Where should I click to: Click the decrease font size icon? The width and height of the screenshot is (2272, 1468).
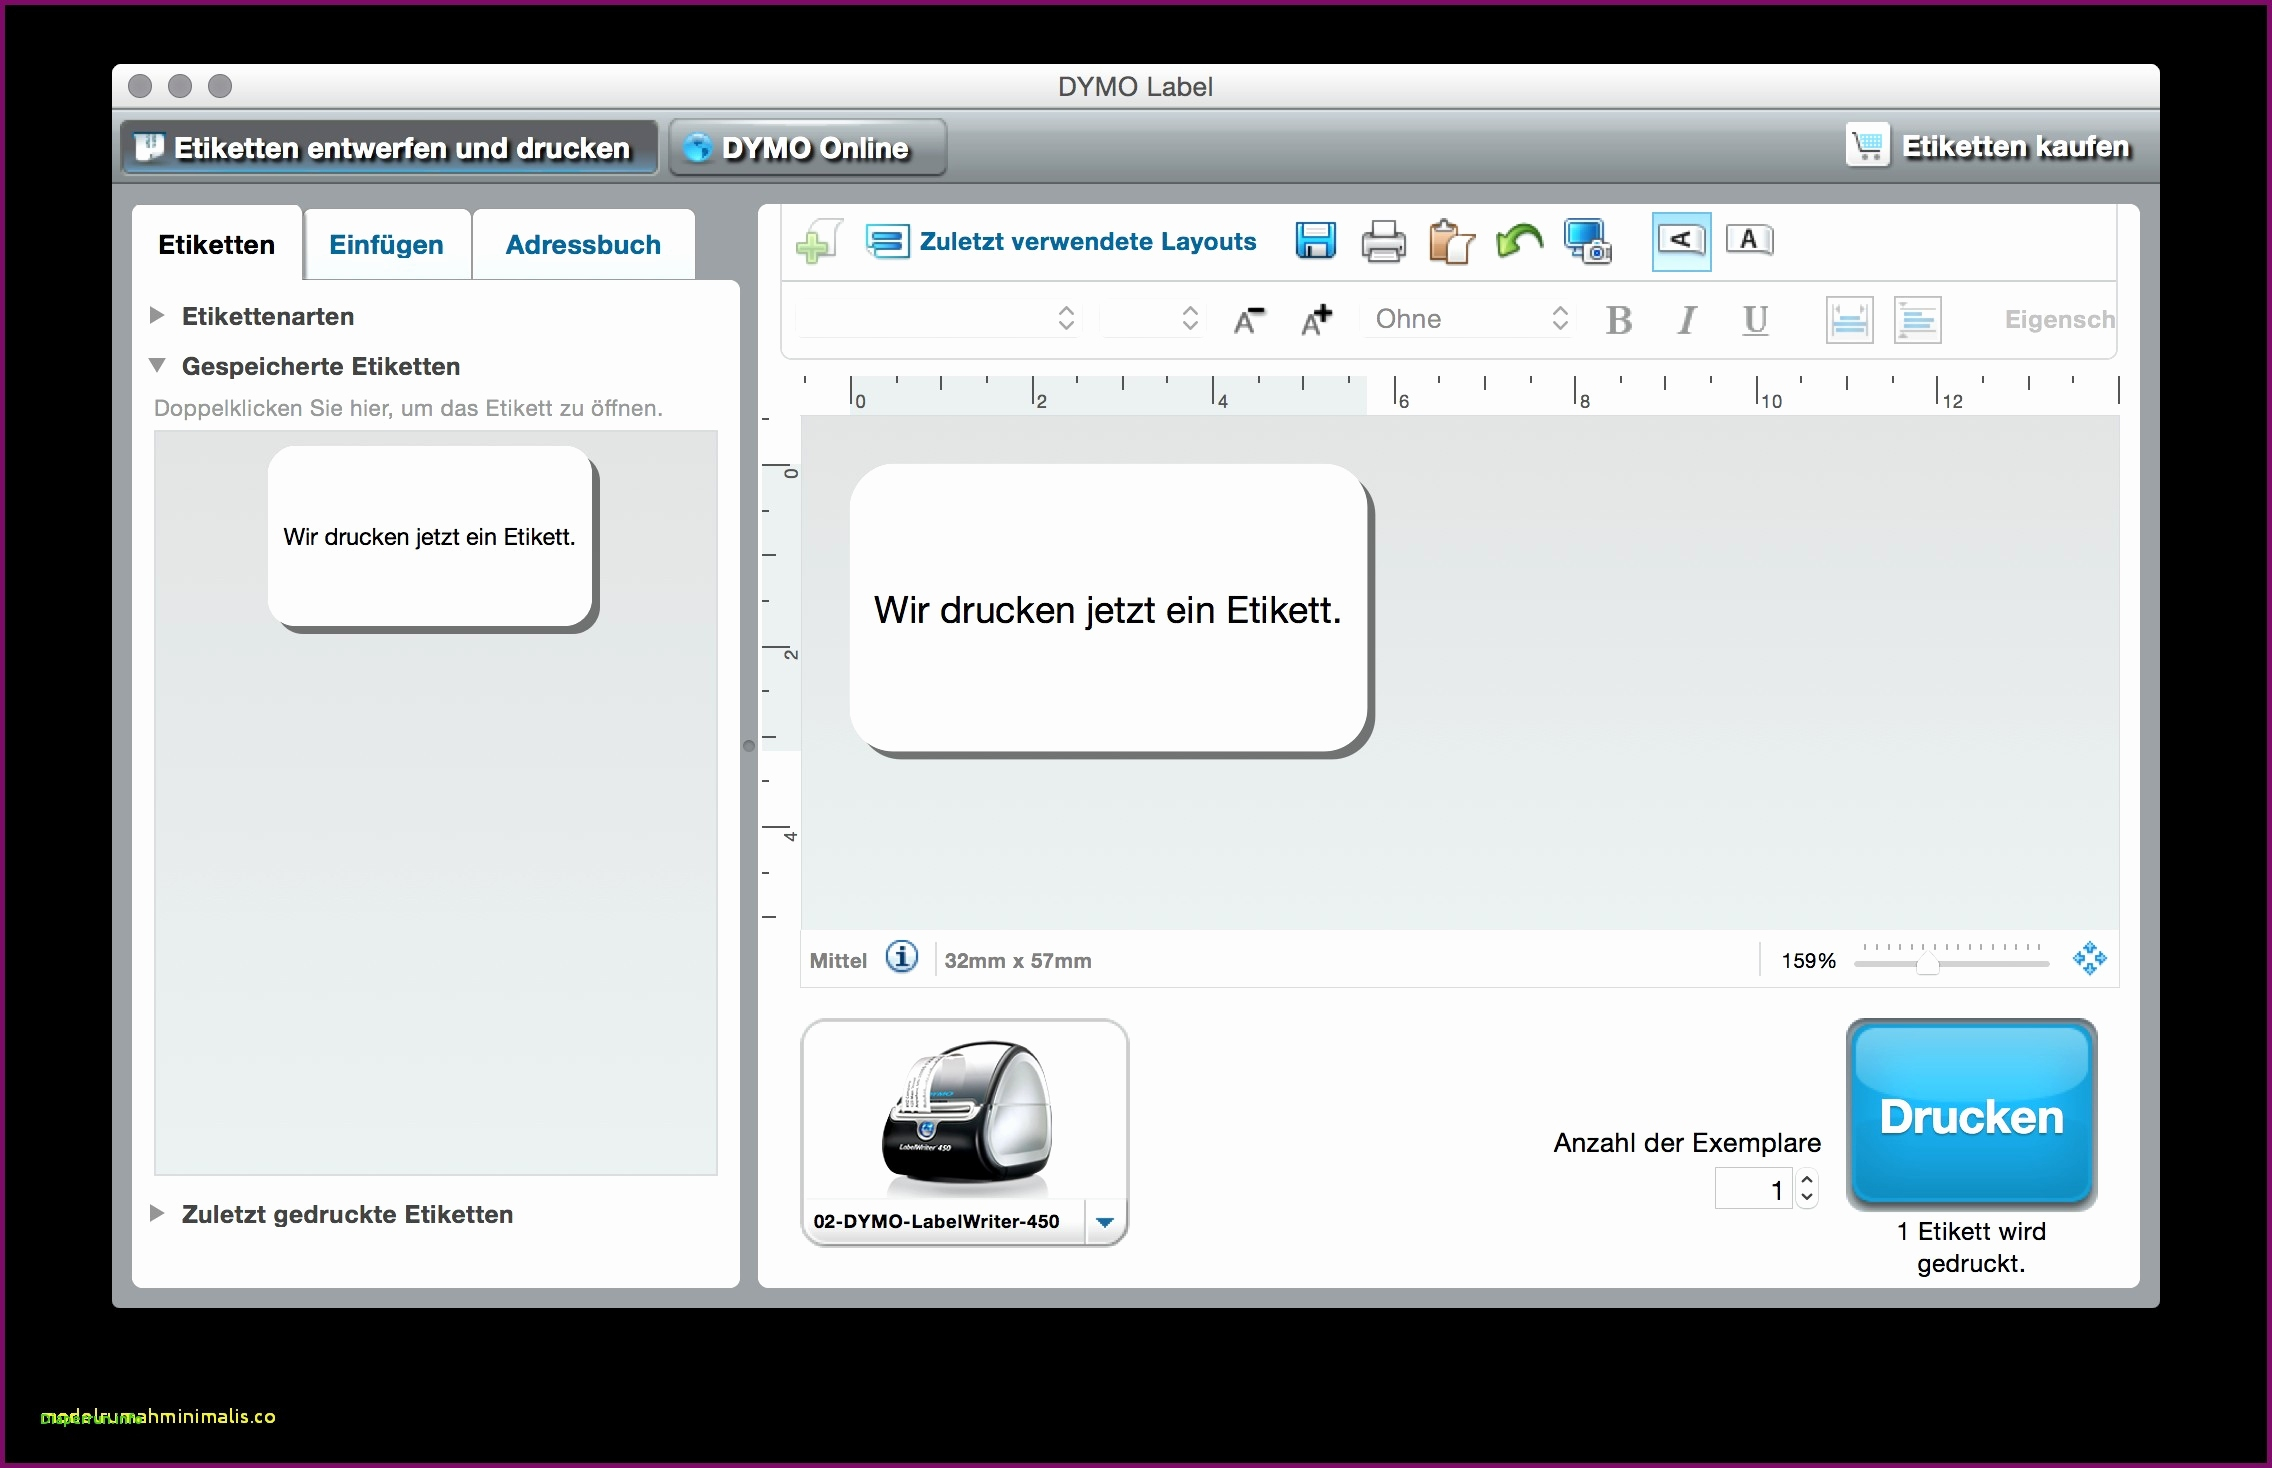coord(1248,319)
